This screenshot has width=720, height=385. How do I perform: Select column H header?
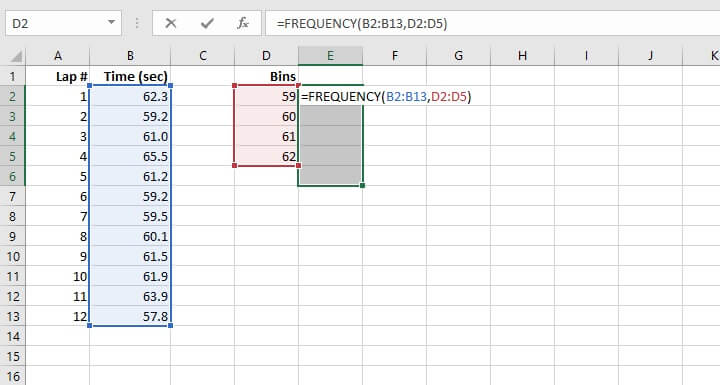click(x=522, y=56)
